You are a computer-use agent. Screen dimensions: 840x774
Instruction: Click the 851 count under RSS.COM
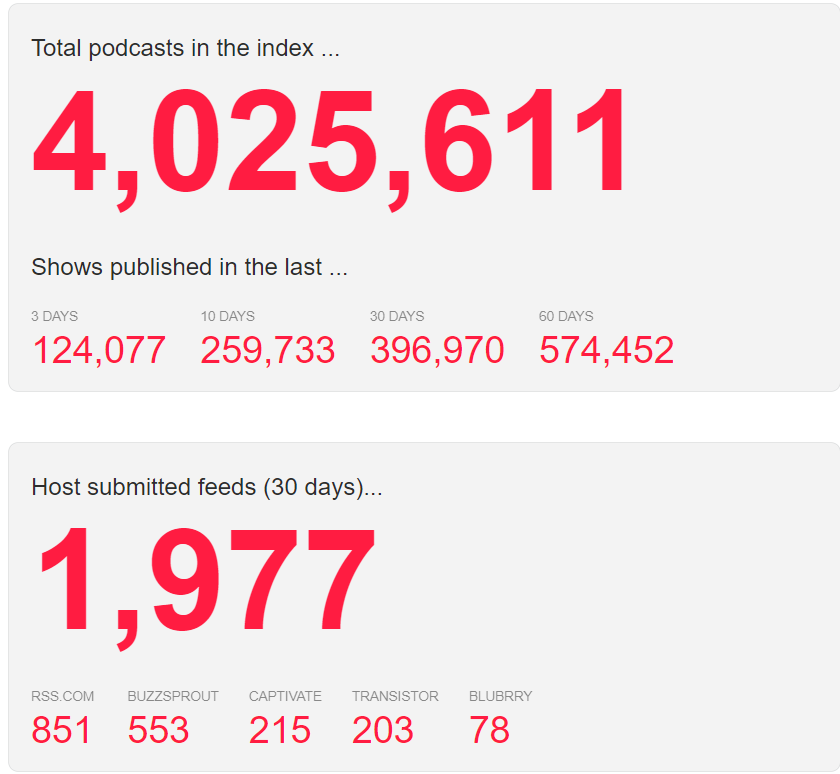click(62, 730)
